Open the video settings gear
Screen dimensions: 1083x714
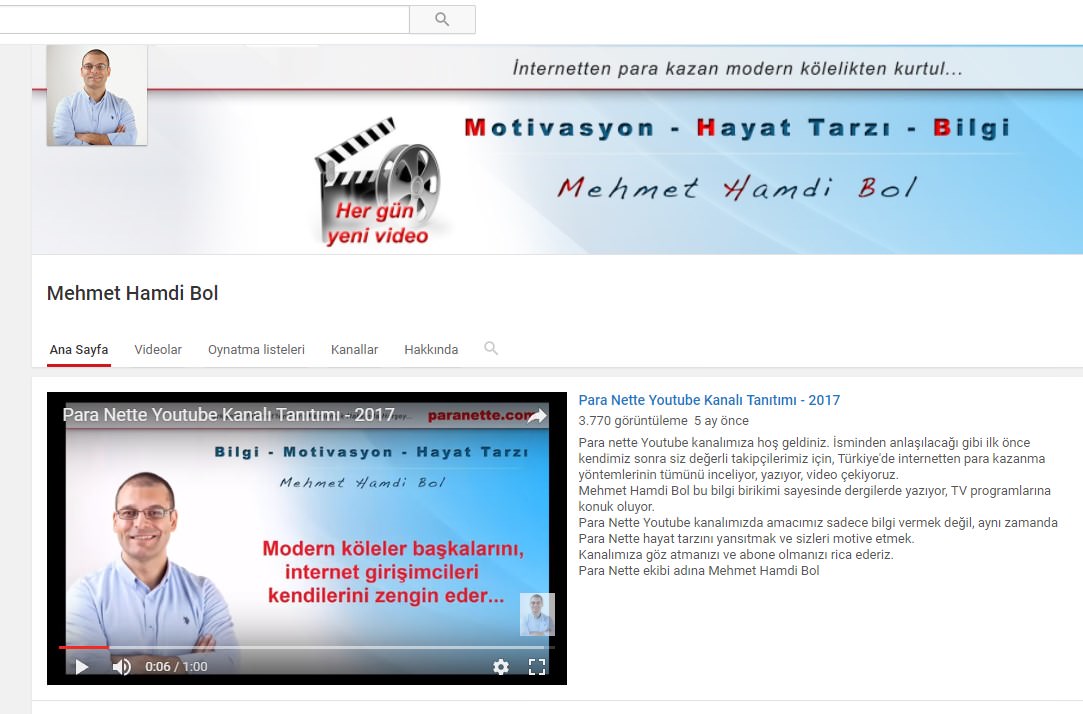pyautogui.click(x=501, y=667)
